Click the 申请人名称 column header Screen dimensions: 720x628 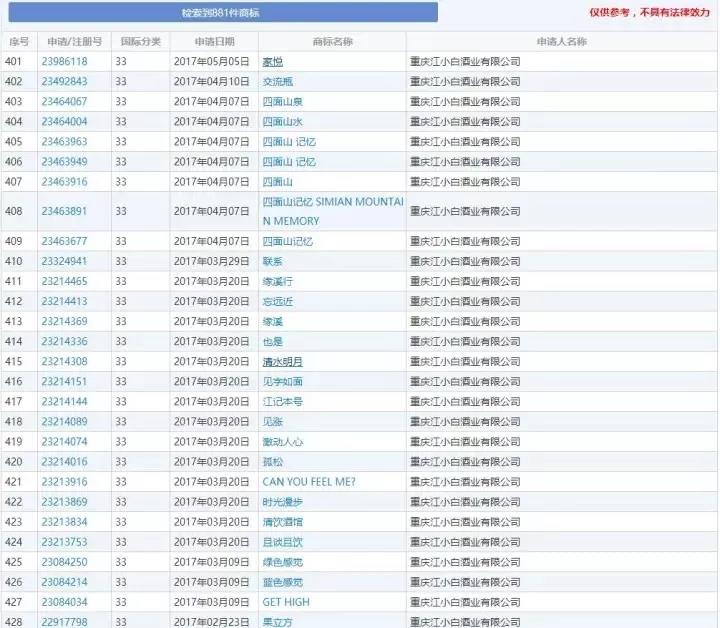click(x=561, y=42)
